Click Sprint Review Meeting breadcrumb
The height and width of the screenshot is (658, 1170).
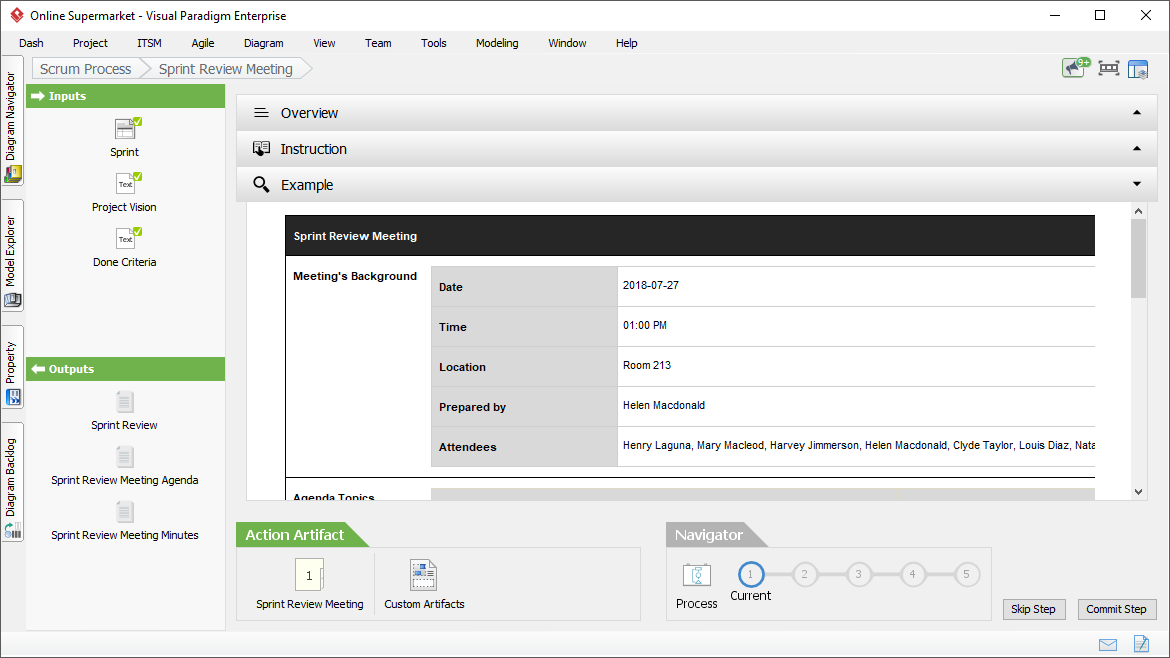[225, 69]
